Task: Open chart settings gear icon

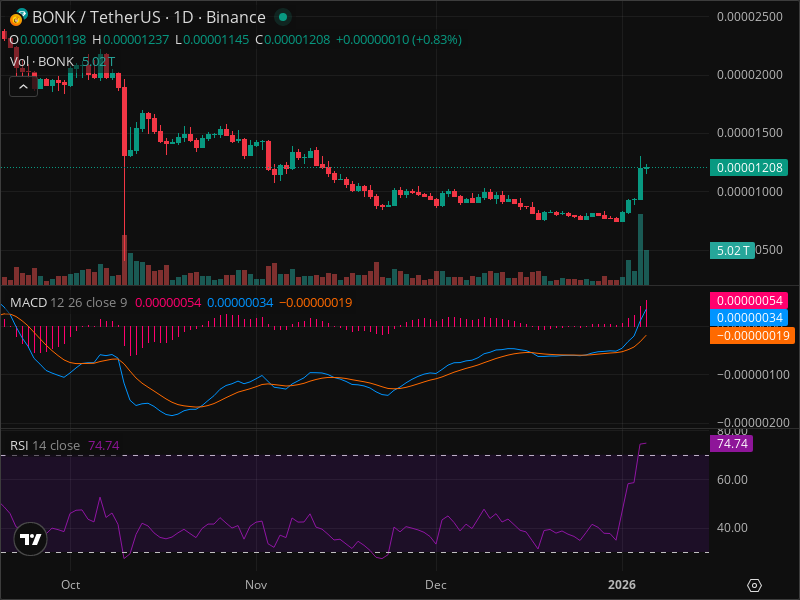Action: tap(754, 585)
